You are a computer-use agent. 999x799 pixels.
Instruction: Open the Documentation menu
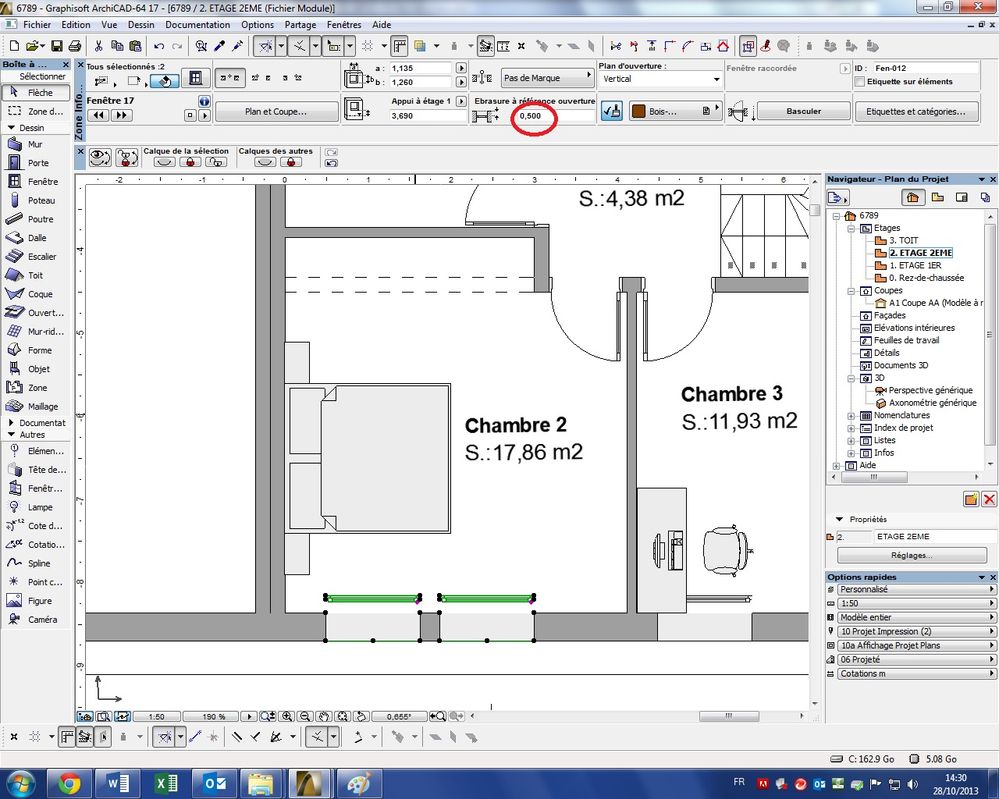tap(198, 24)
